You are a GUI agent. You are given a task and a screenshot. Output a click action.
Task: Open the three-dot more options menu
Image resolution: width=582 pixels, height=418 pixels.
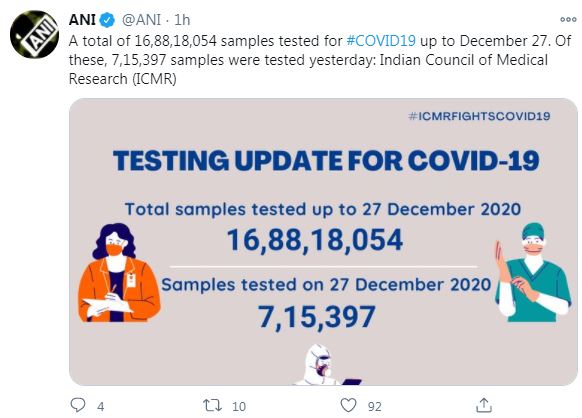pyautogui.click(x=568, y=20)
